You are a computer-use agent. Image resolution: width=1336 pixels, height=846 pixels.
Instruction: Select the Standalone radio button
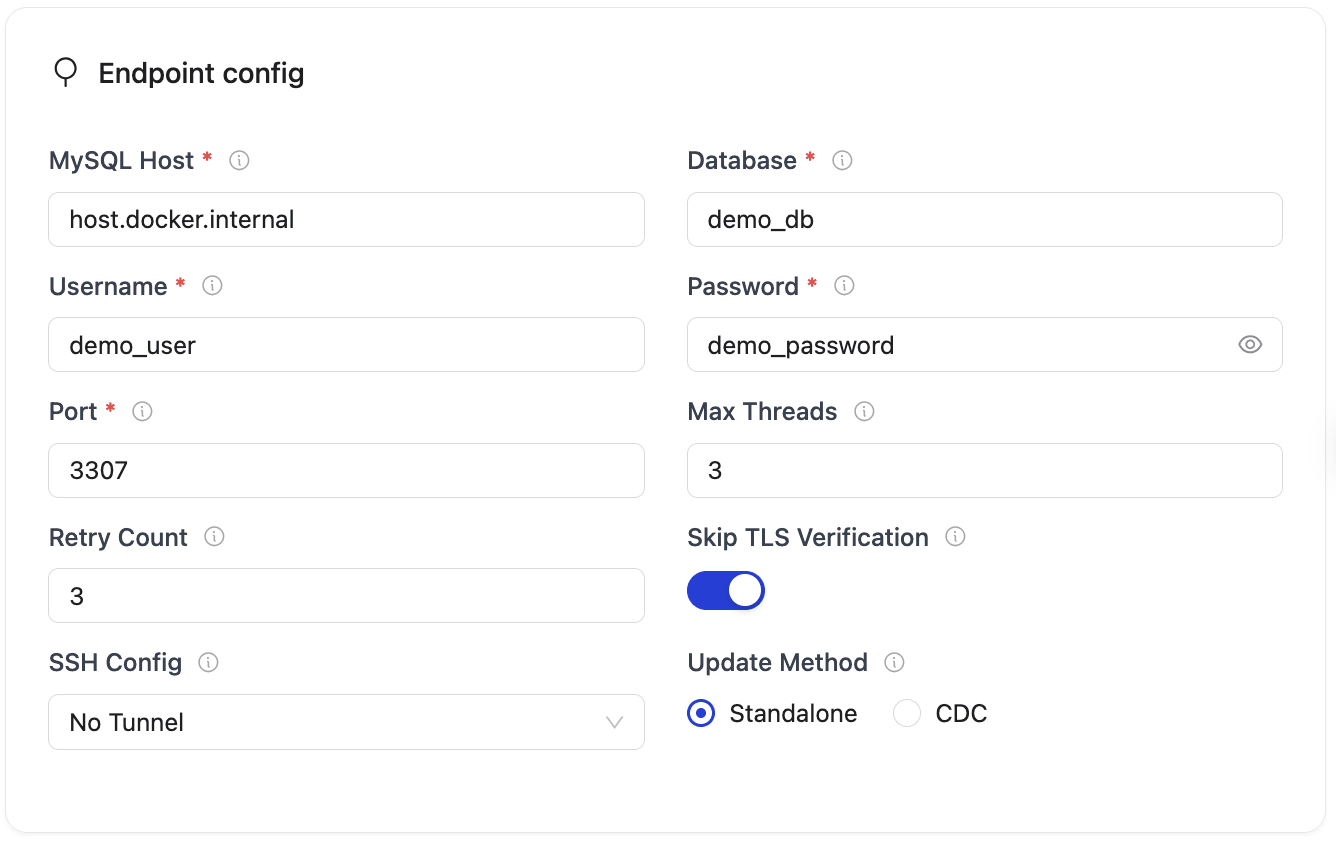click(x=702, y=714)
